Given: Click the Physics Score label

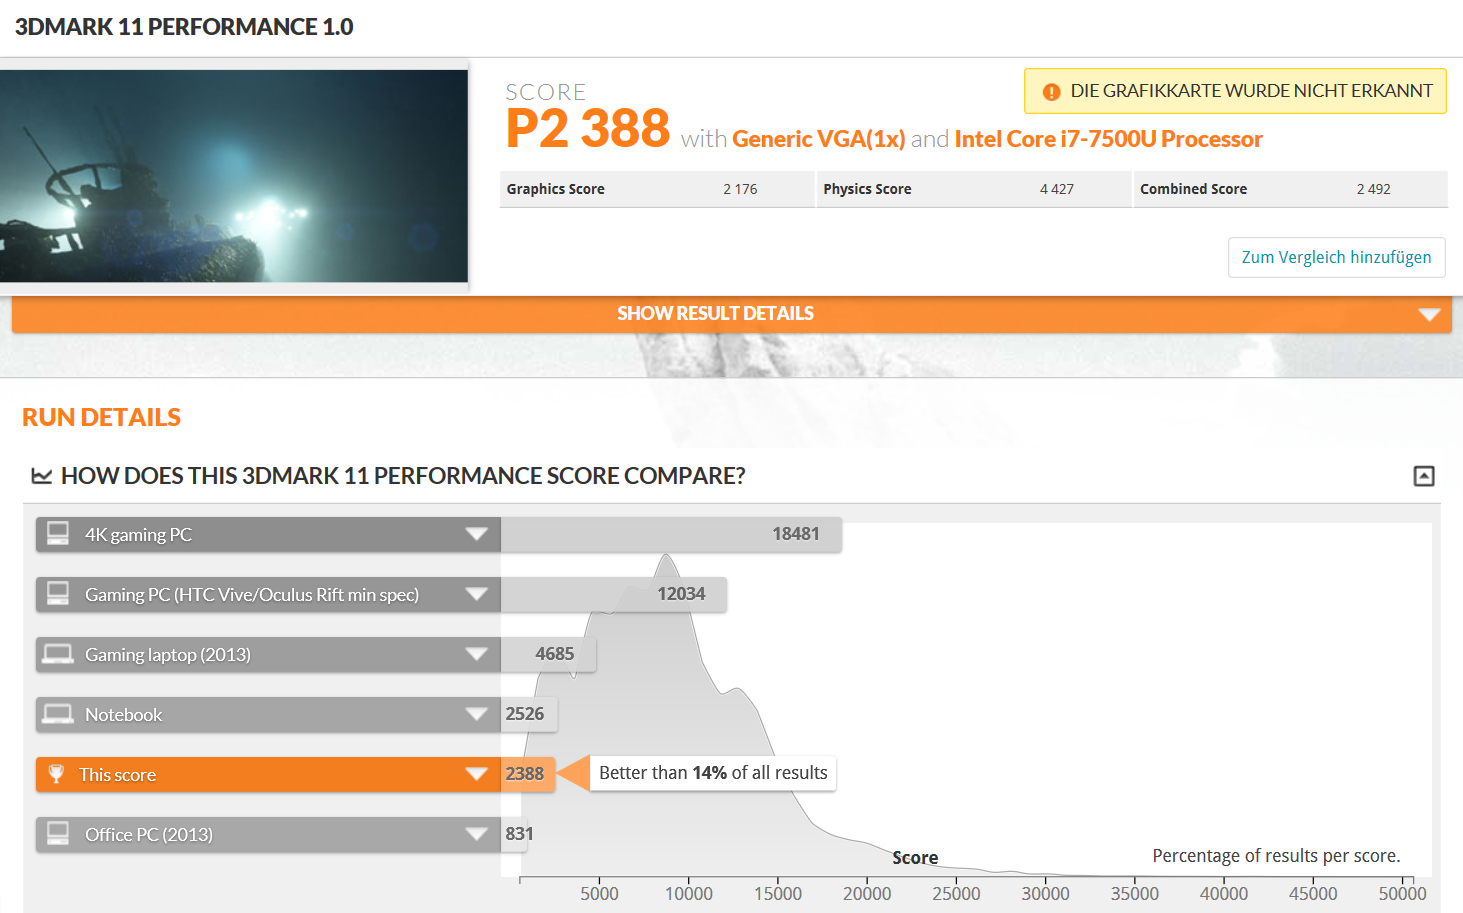Looking at the screenshot, I should pyautogui.click(x=867, y=189).
